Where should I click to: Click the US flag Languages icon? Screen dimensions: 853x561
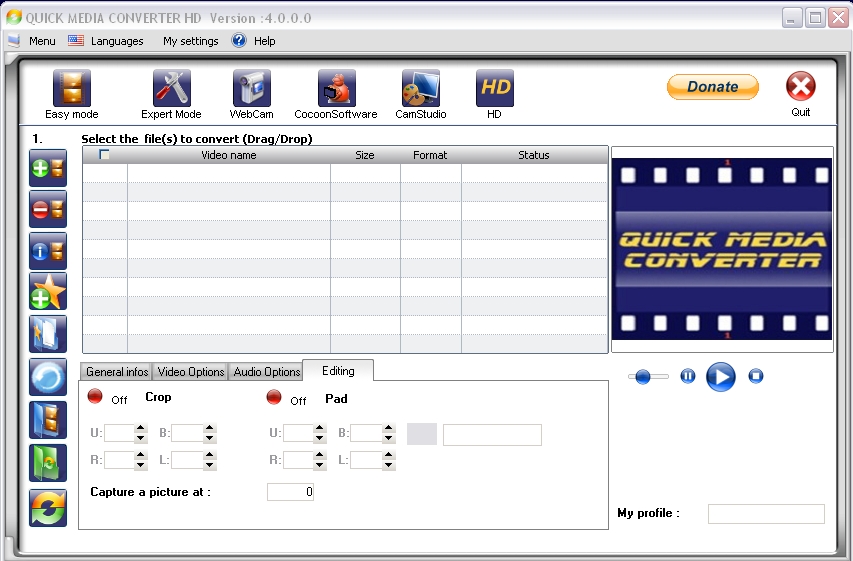[76, 40]
